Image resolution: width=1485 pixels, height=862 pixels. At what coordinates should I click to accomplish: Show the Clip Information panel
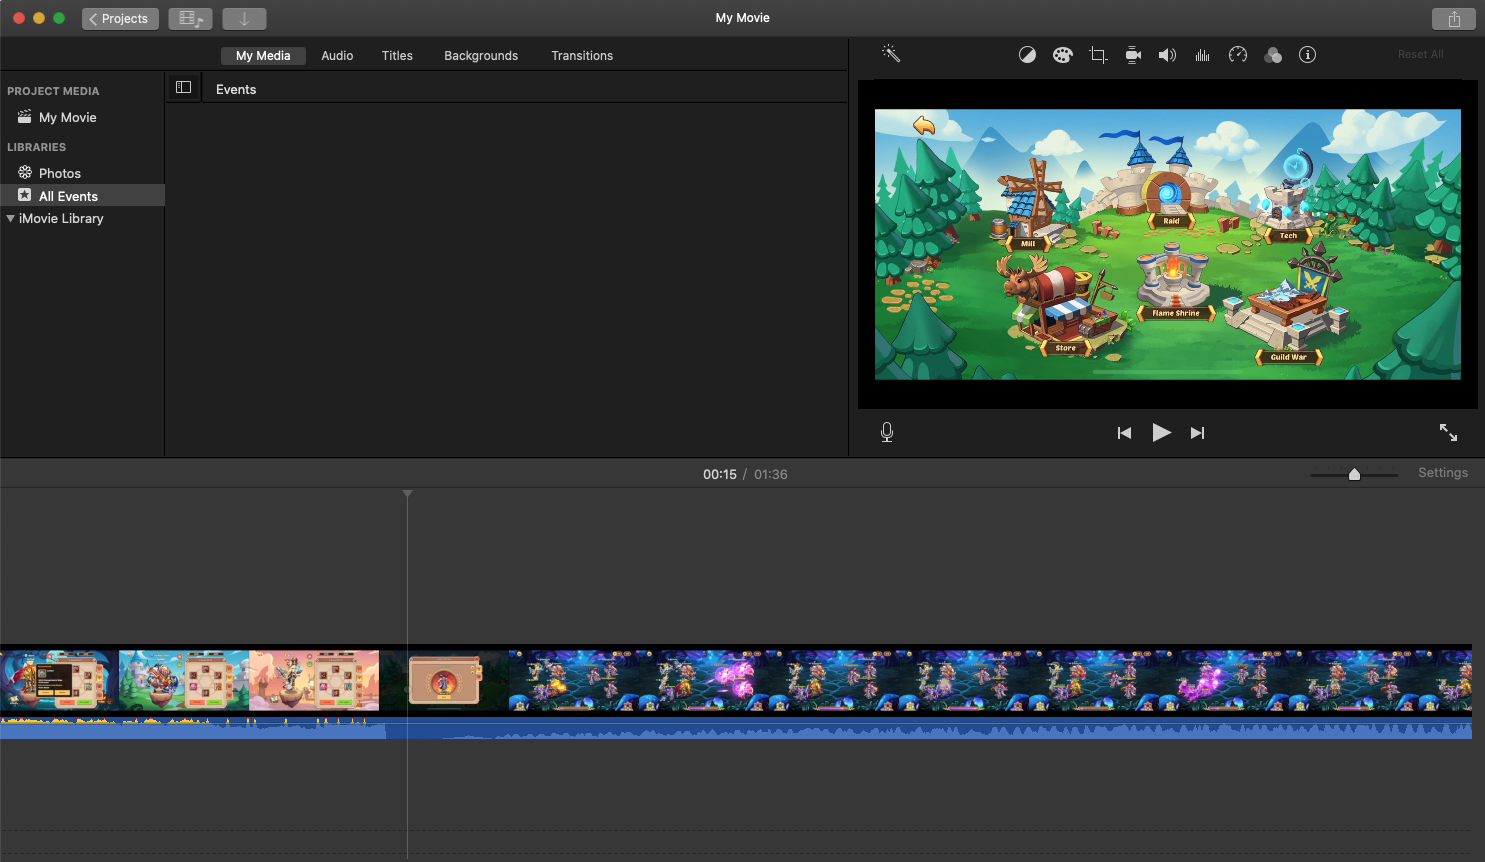pos(1307,55)
